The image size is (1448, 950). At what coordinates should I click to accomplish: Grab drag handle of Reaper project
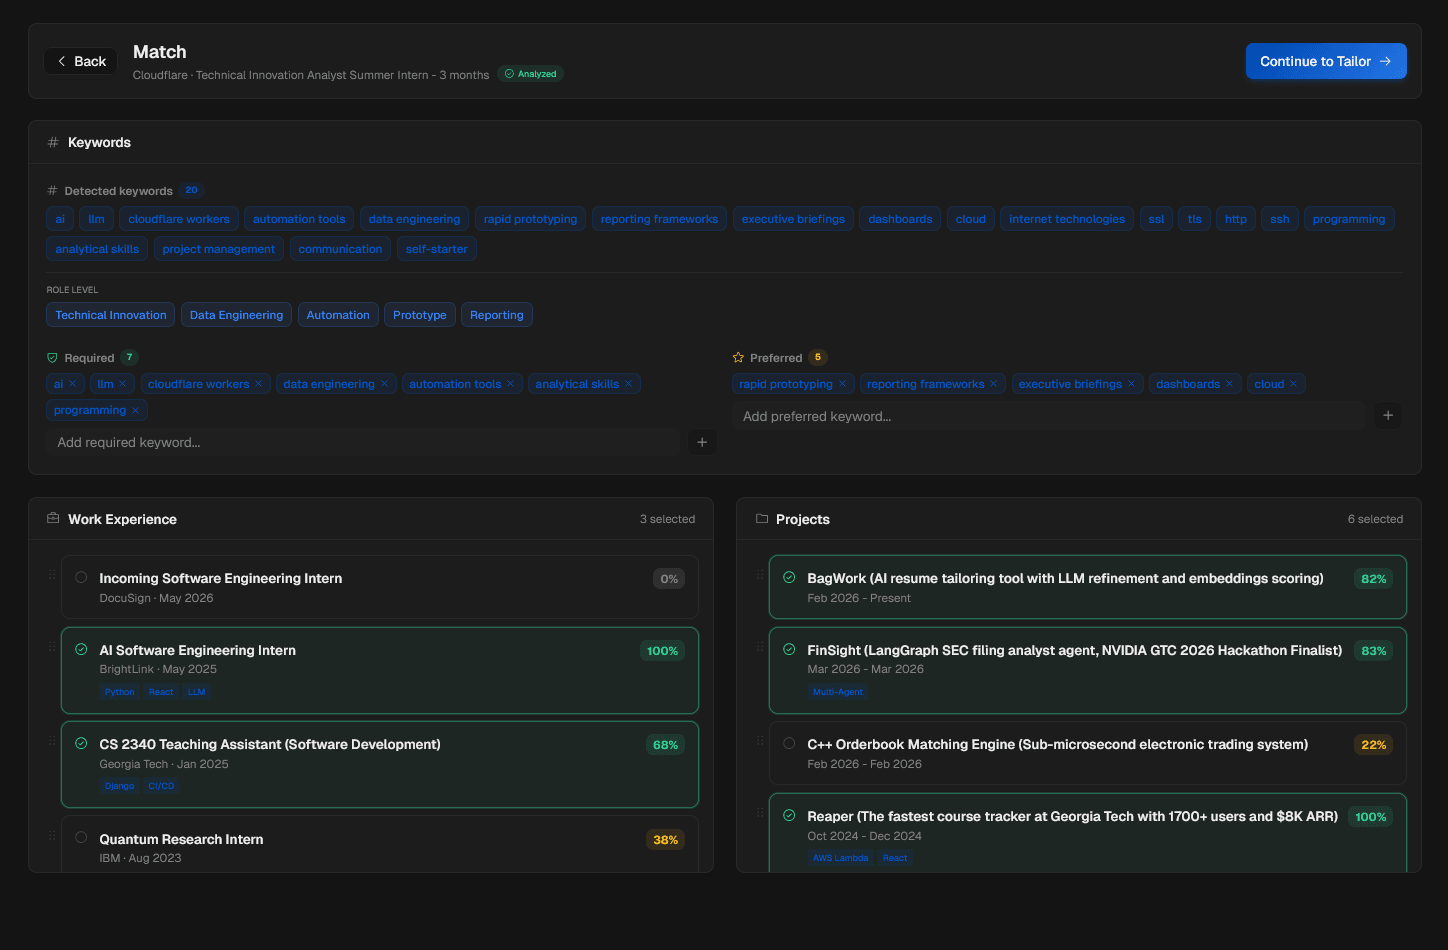(x=760, y=813)
